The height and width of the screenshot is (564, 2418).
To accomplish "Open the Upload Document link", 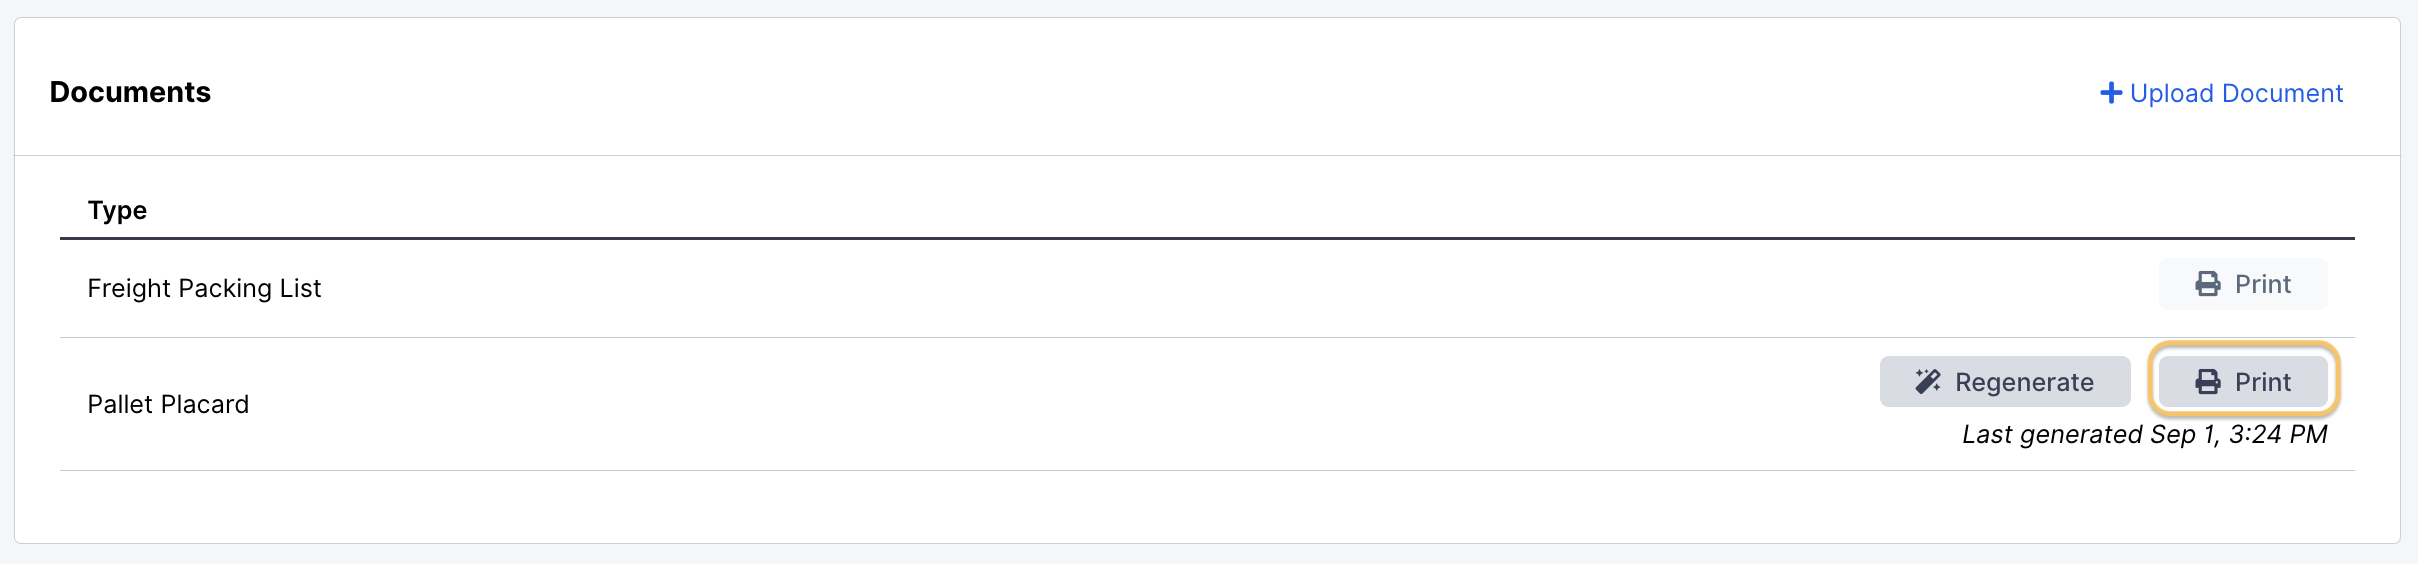I will pos(2222,93).
